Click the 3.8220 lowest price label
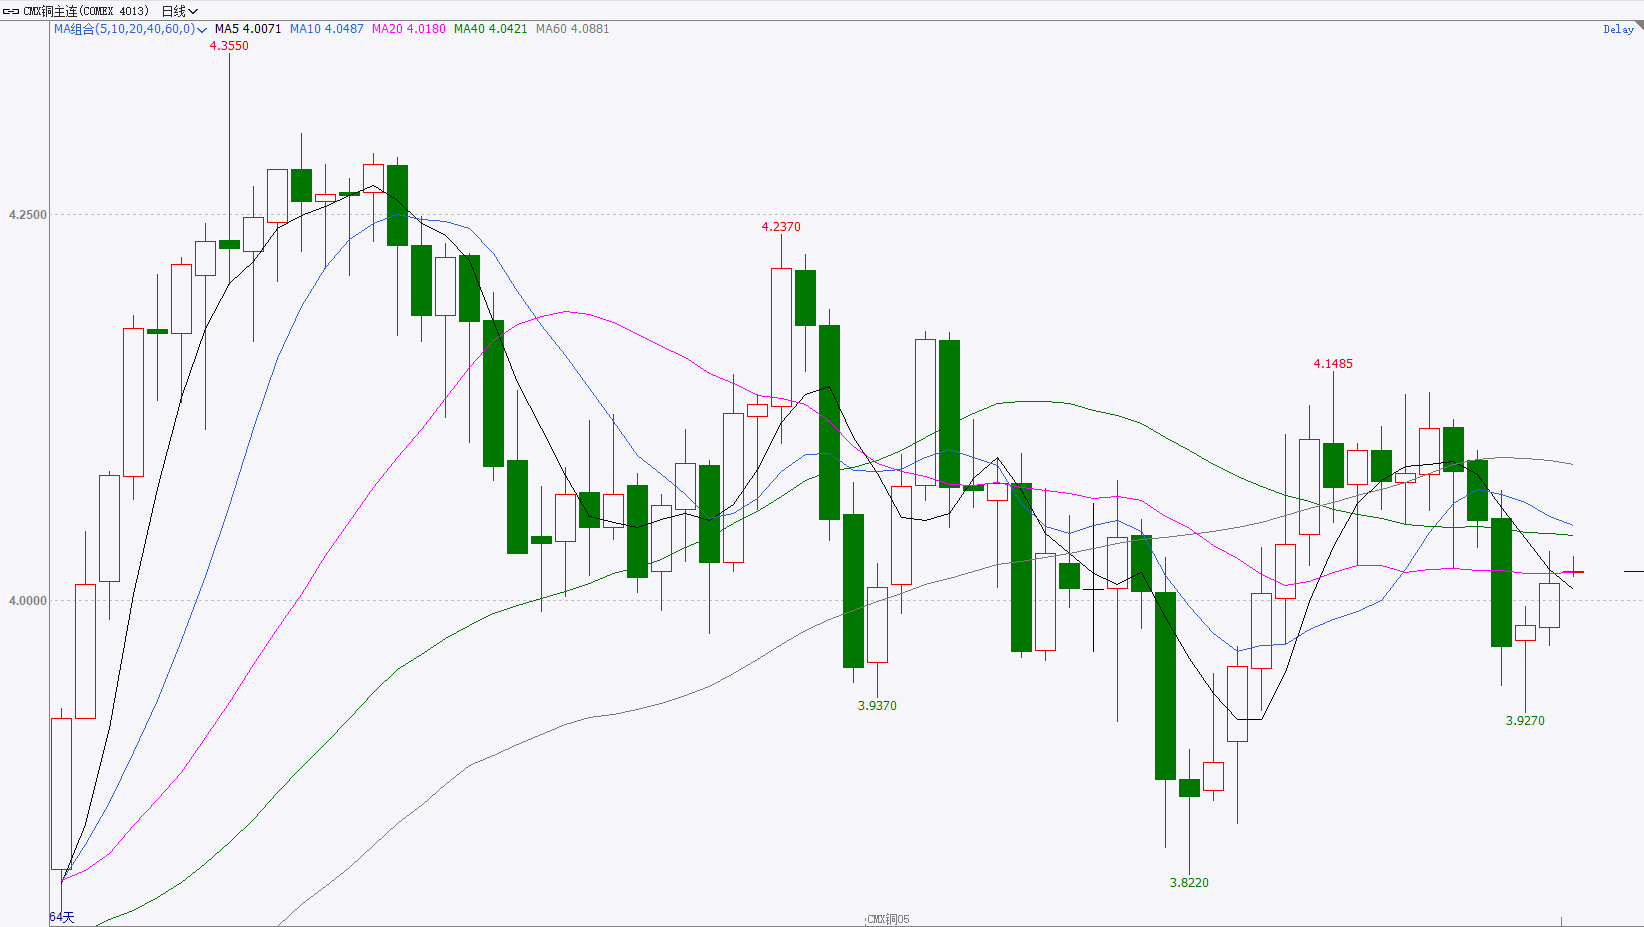The height and width of the screenshot is (927, 1644). click(x=1189, y=883)
